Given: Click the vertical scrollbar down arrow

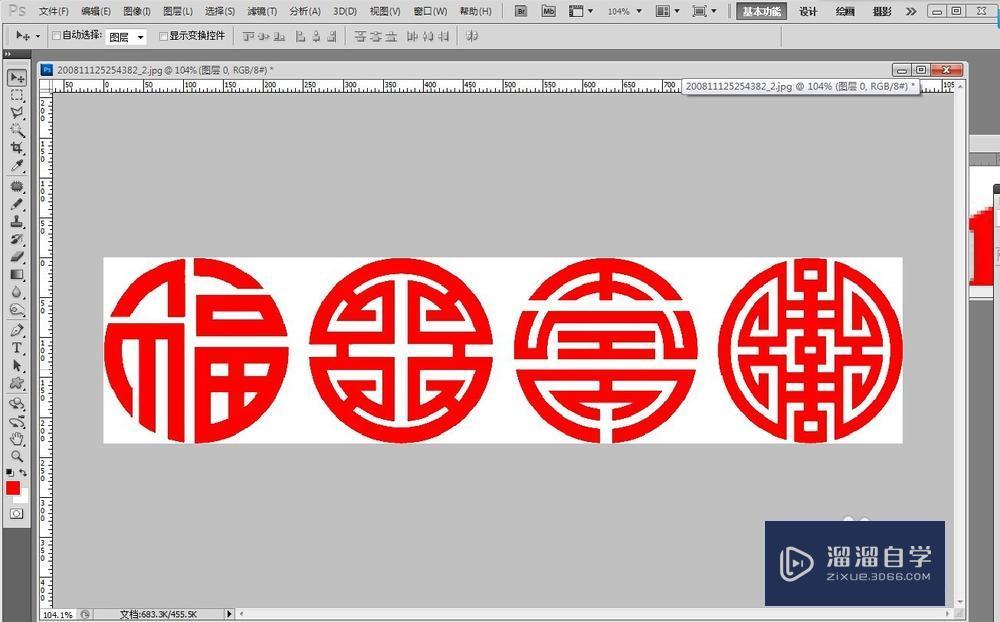Looking at the screenshot, I should coord(960,602).
